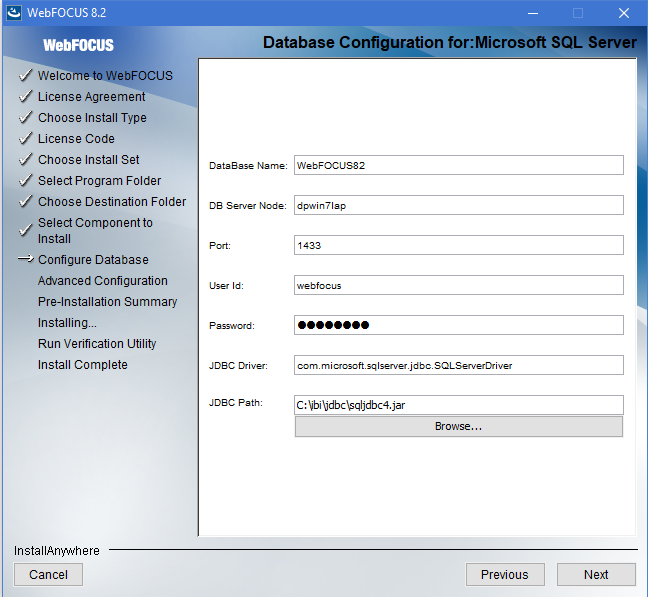Click the JDBC Driver input field
The height and width of the screenshot is (597, 648).
(458, 365)
